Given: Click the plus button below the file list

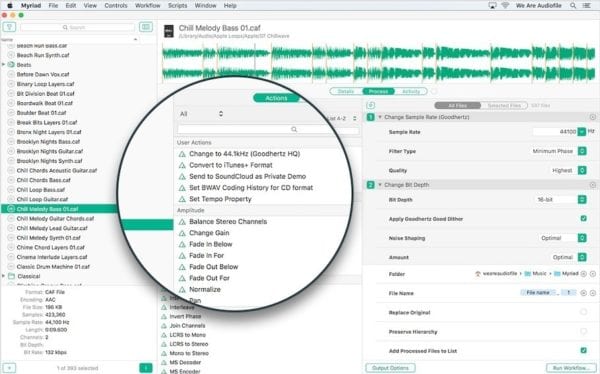Looking at the screenshot, I should (9, 368).
